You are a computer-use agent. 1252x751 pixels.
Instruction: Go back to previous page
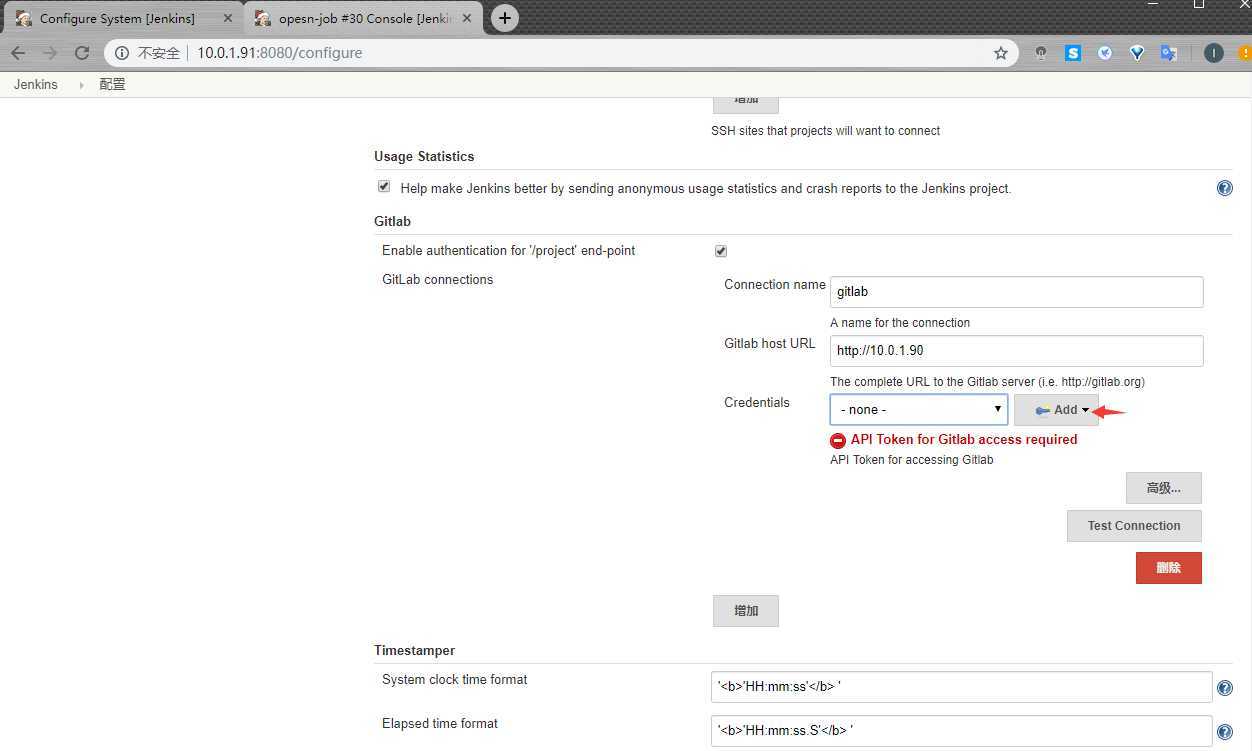(x=18, y=53)
